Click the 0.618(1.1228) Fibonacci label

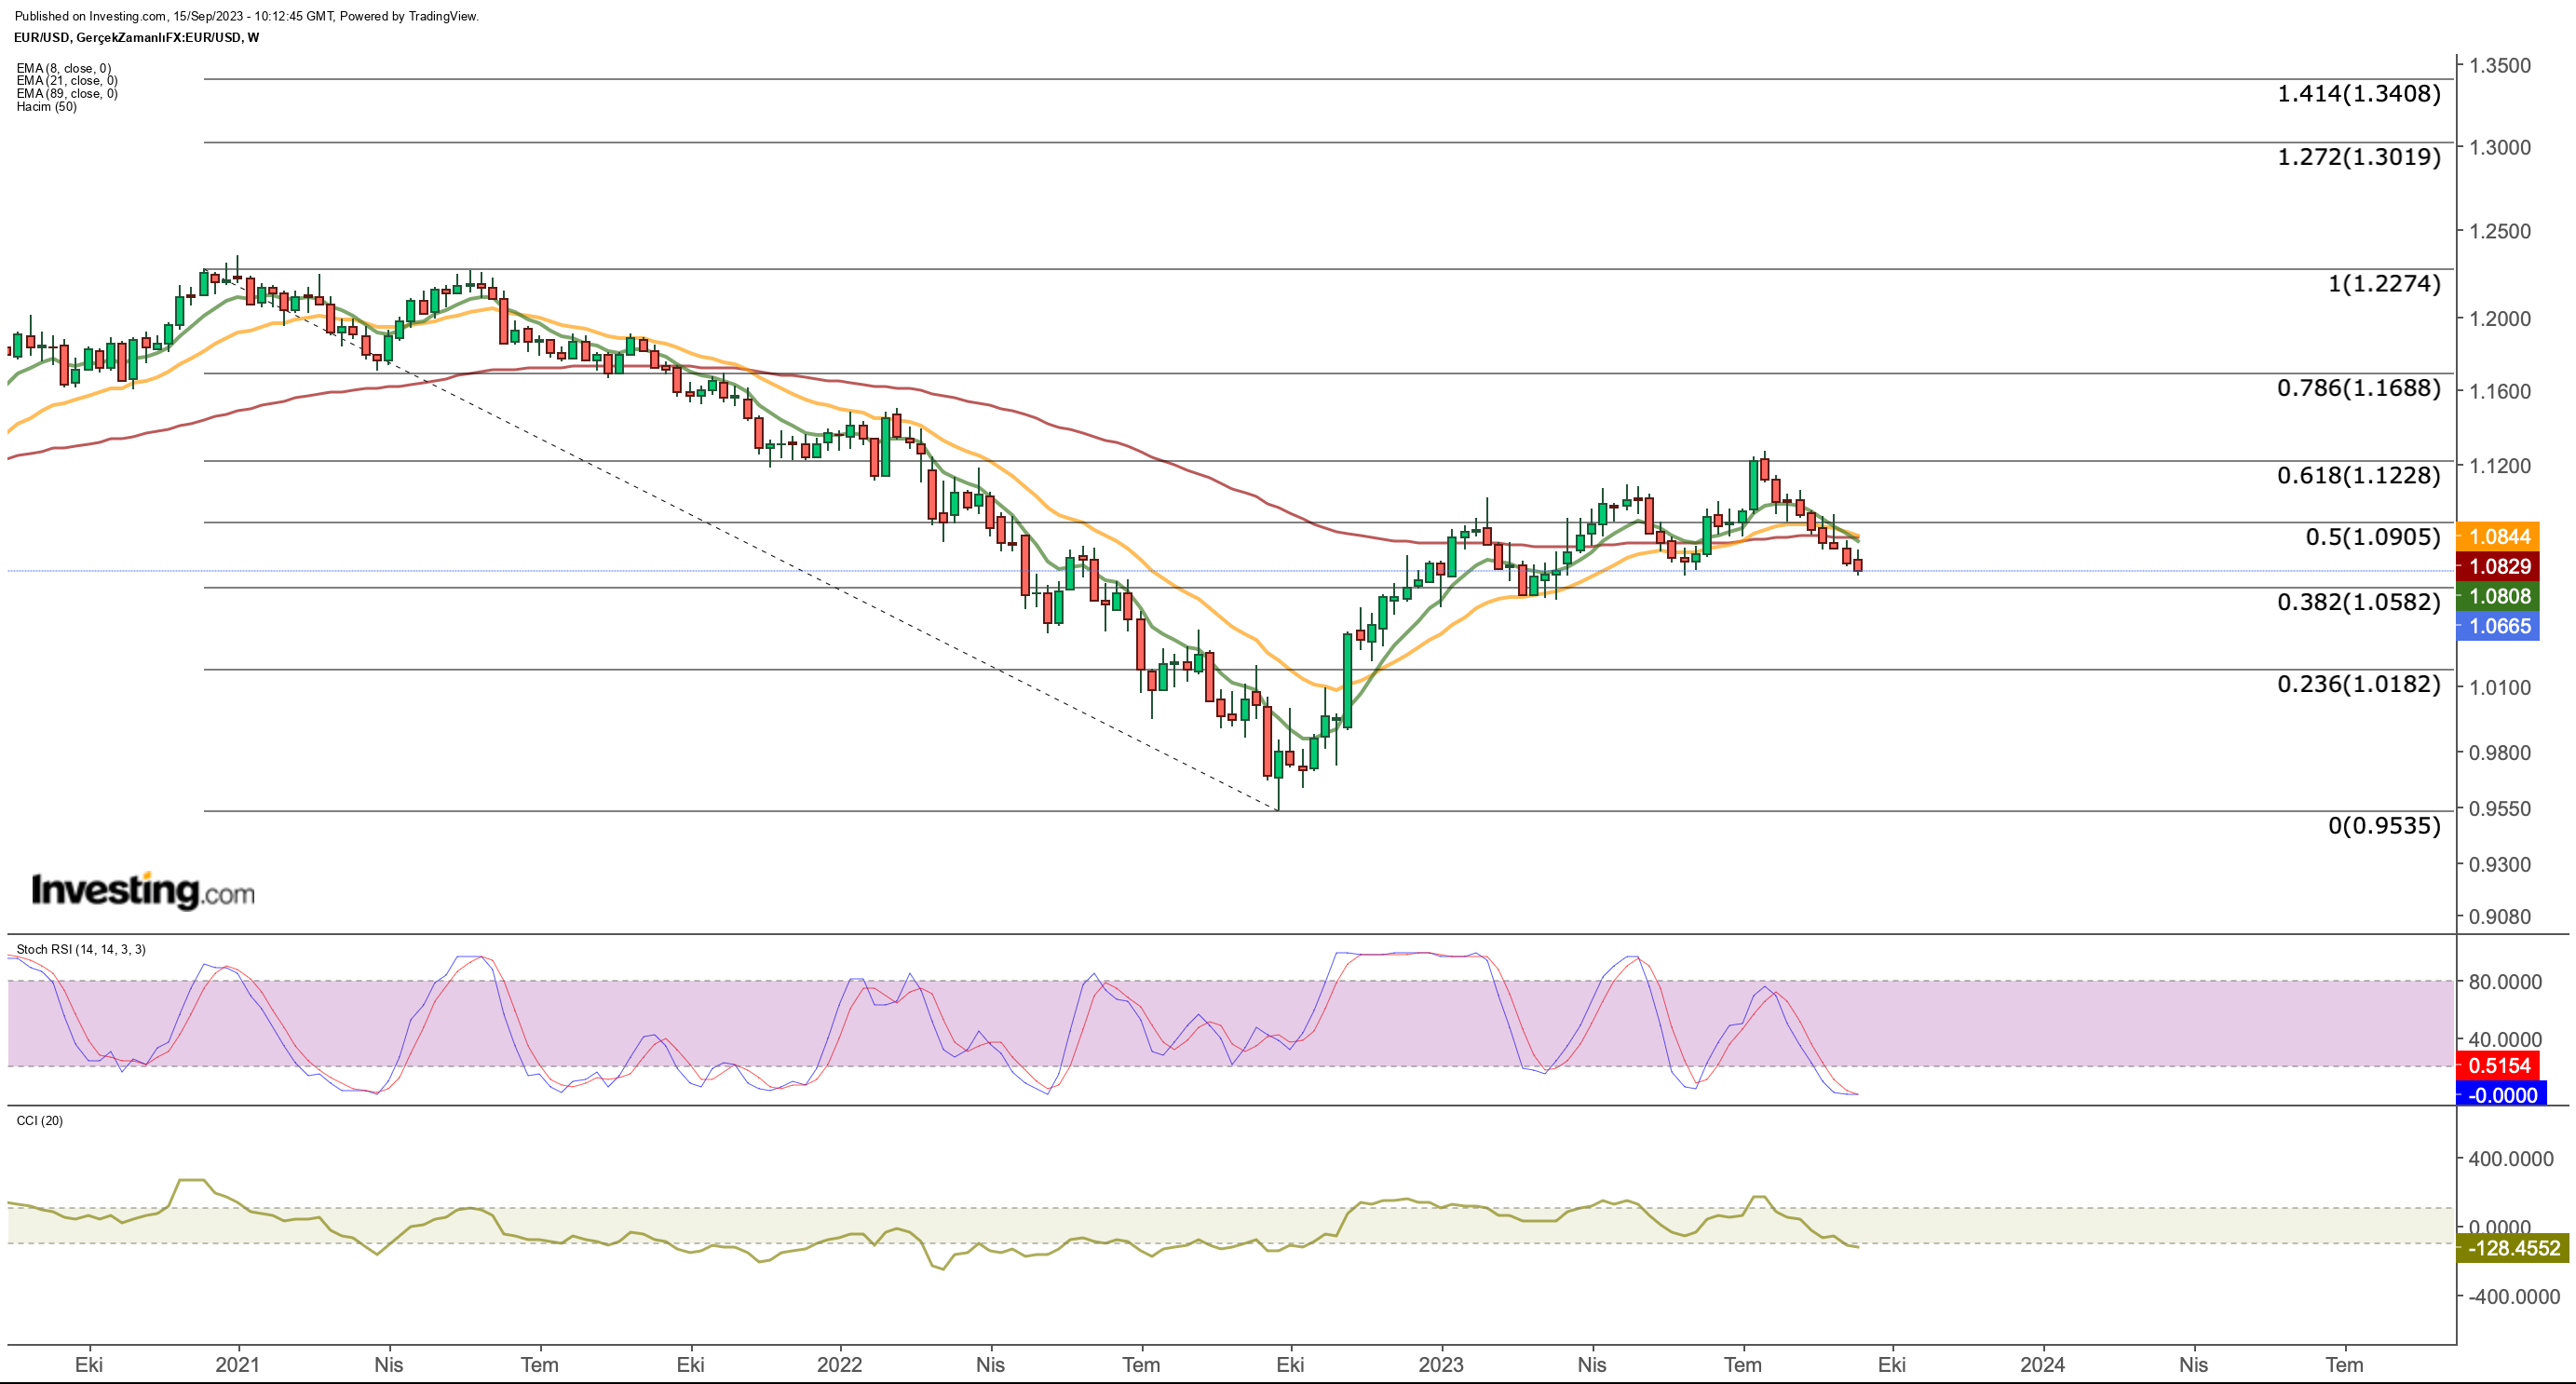2358,475
